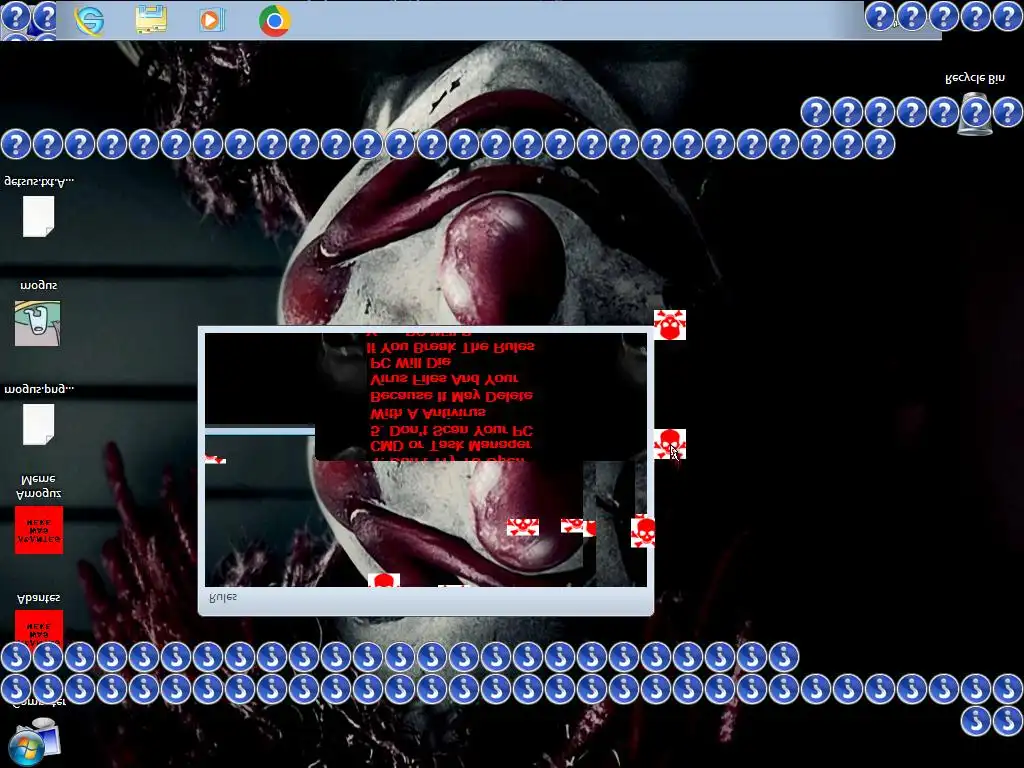
Task: Select the Recycle Bin desktop icon
Action: [x=975, y=112]
